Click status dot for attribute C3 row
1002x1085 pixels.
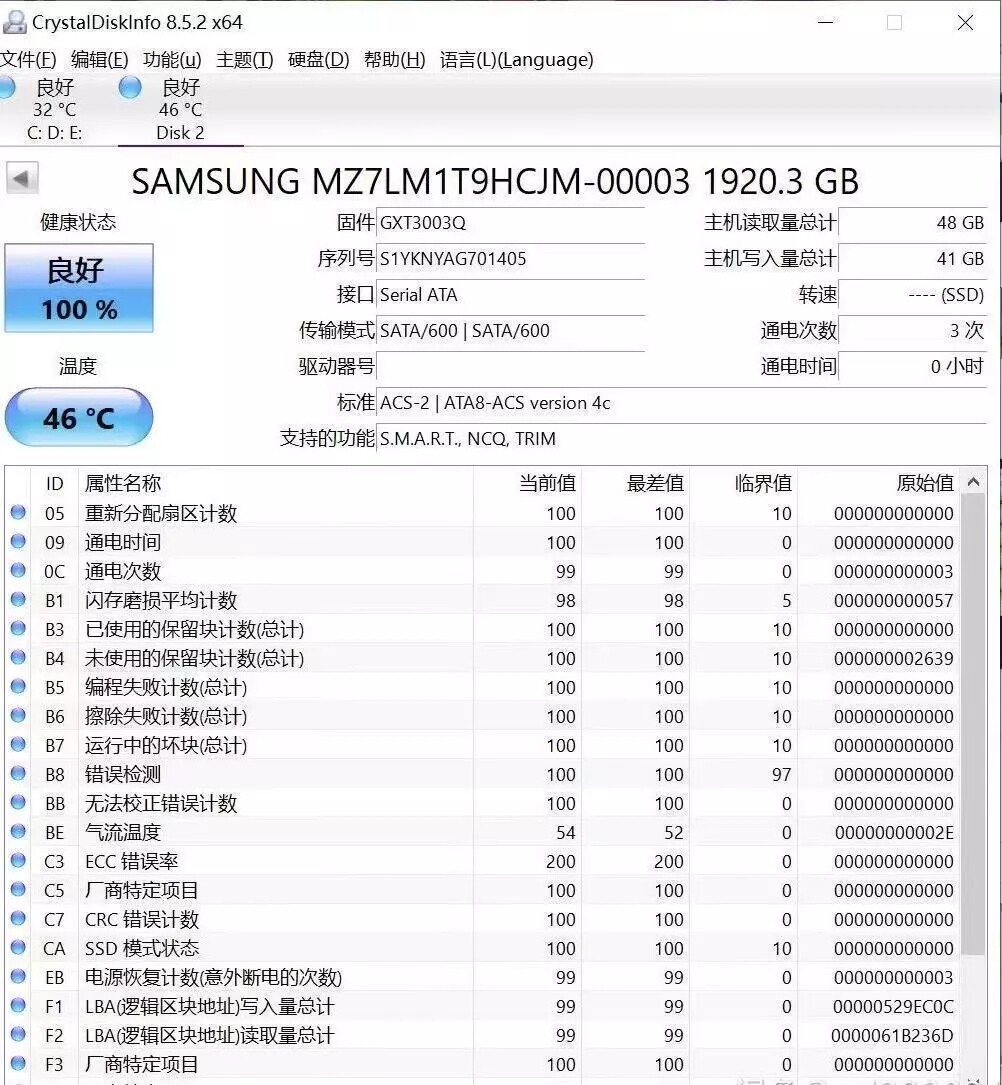18,860
